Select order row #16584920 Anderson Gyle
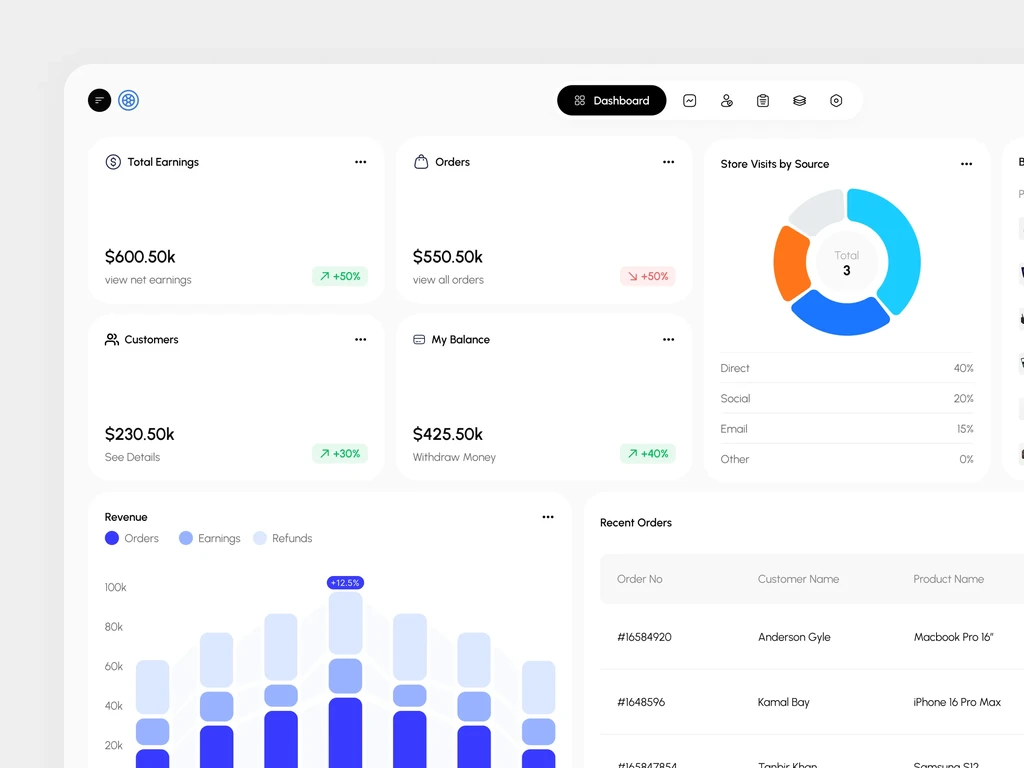The height and width of the screenshot is (768, 1024). click(x=812, y=637)
